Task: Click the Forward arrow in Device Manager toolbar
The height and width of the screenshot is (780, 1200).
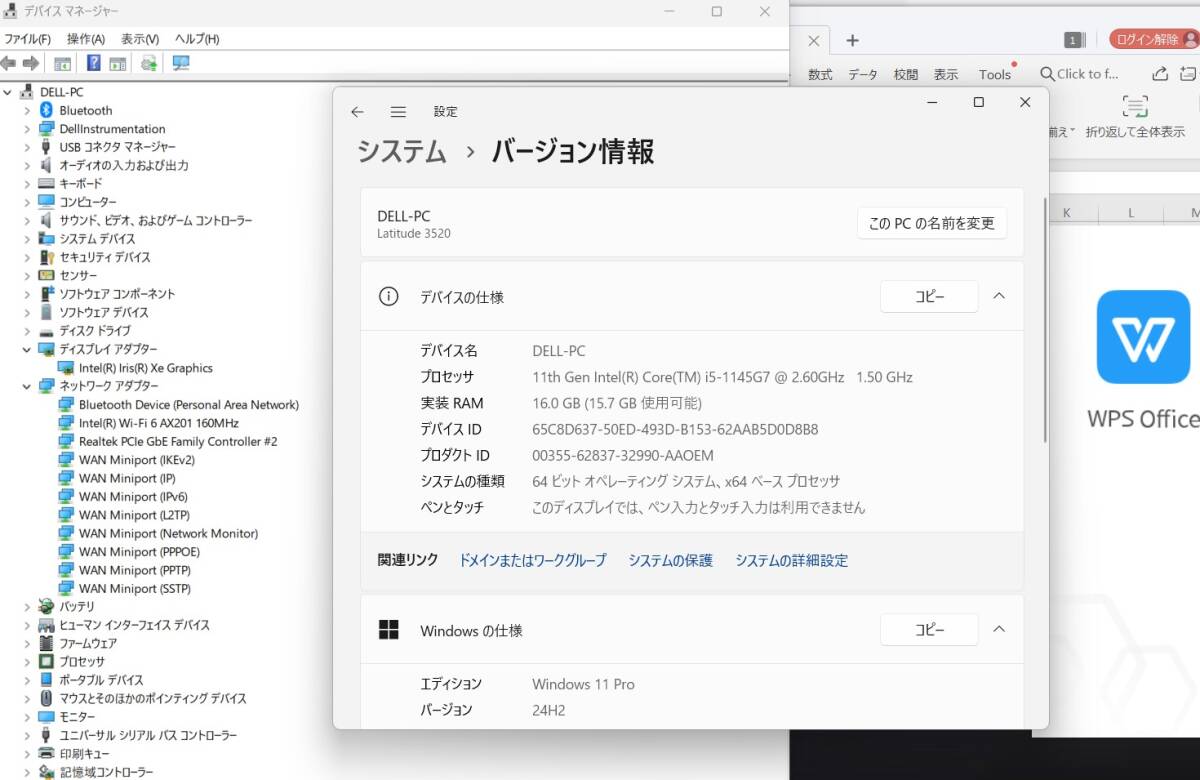Action: (x=31, y=63)
